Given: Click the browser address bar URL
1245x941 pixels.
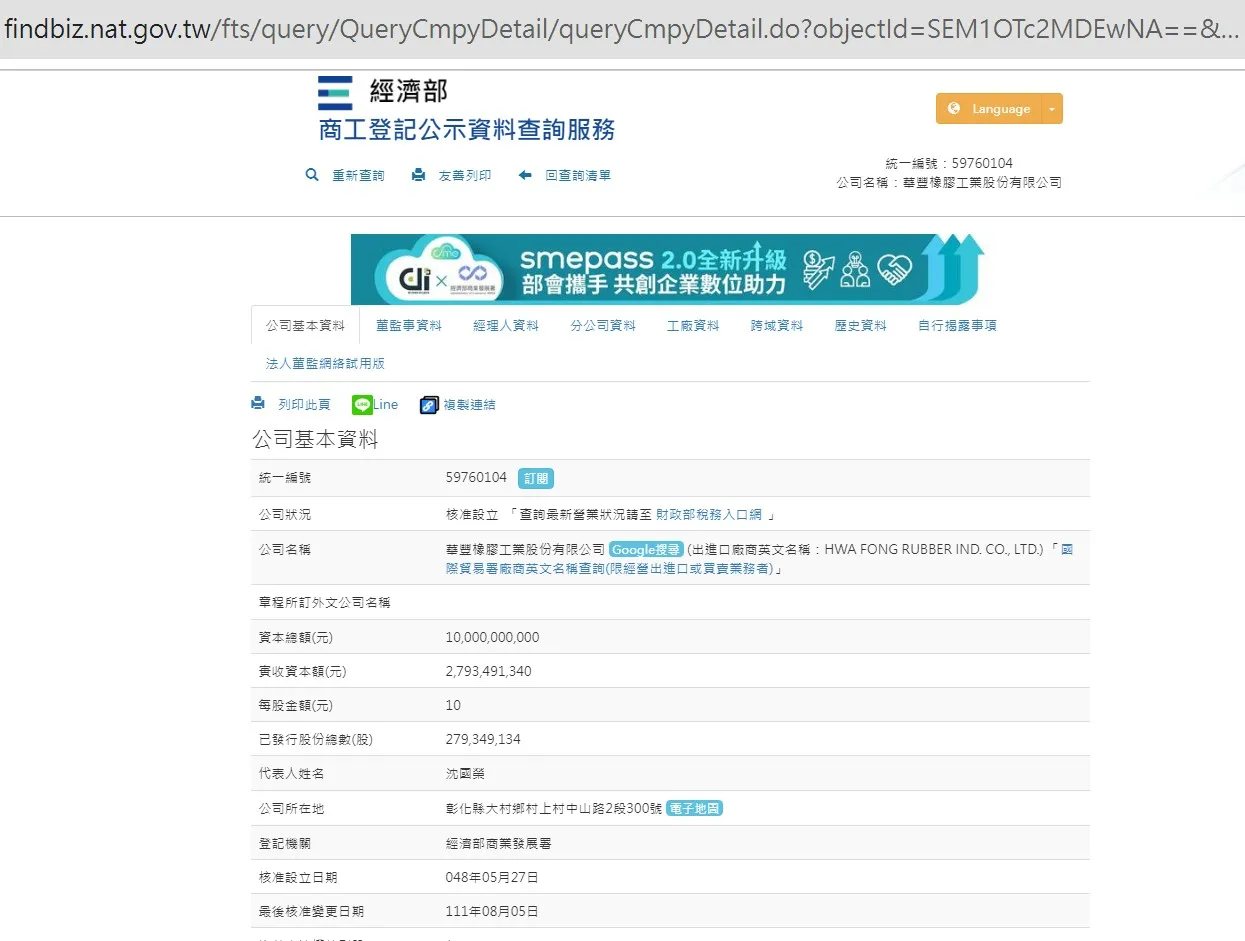Looking at the screenshot, I should (x=622, y=29).
